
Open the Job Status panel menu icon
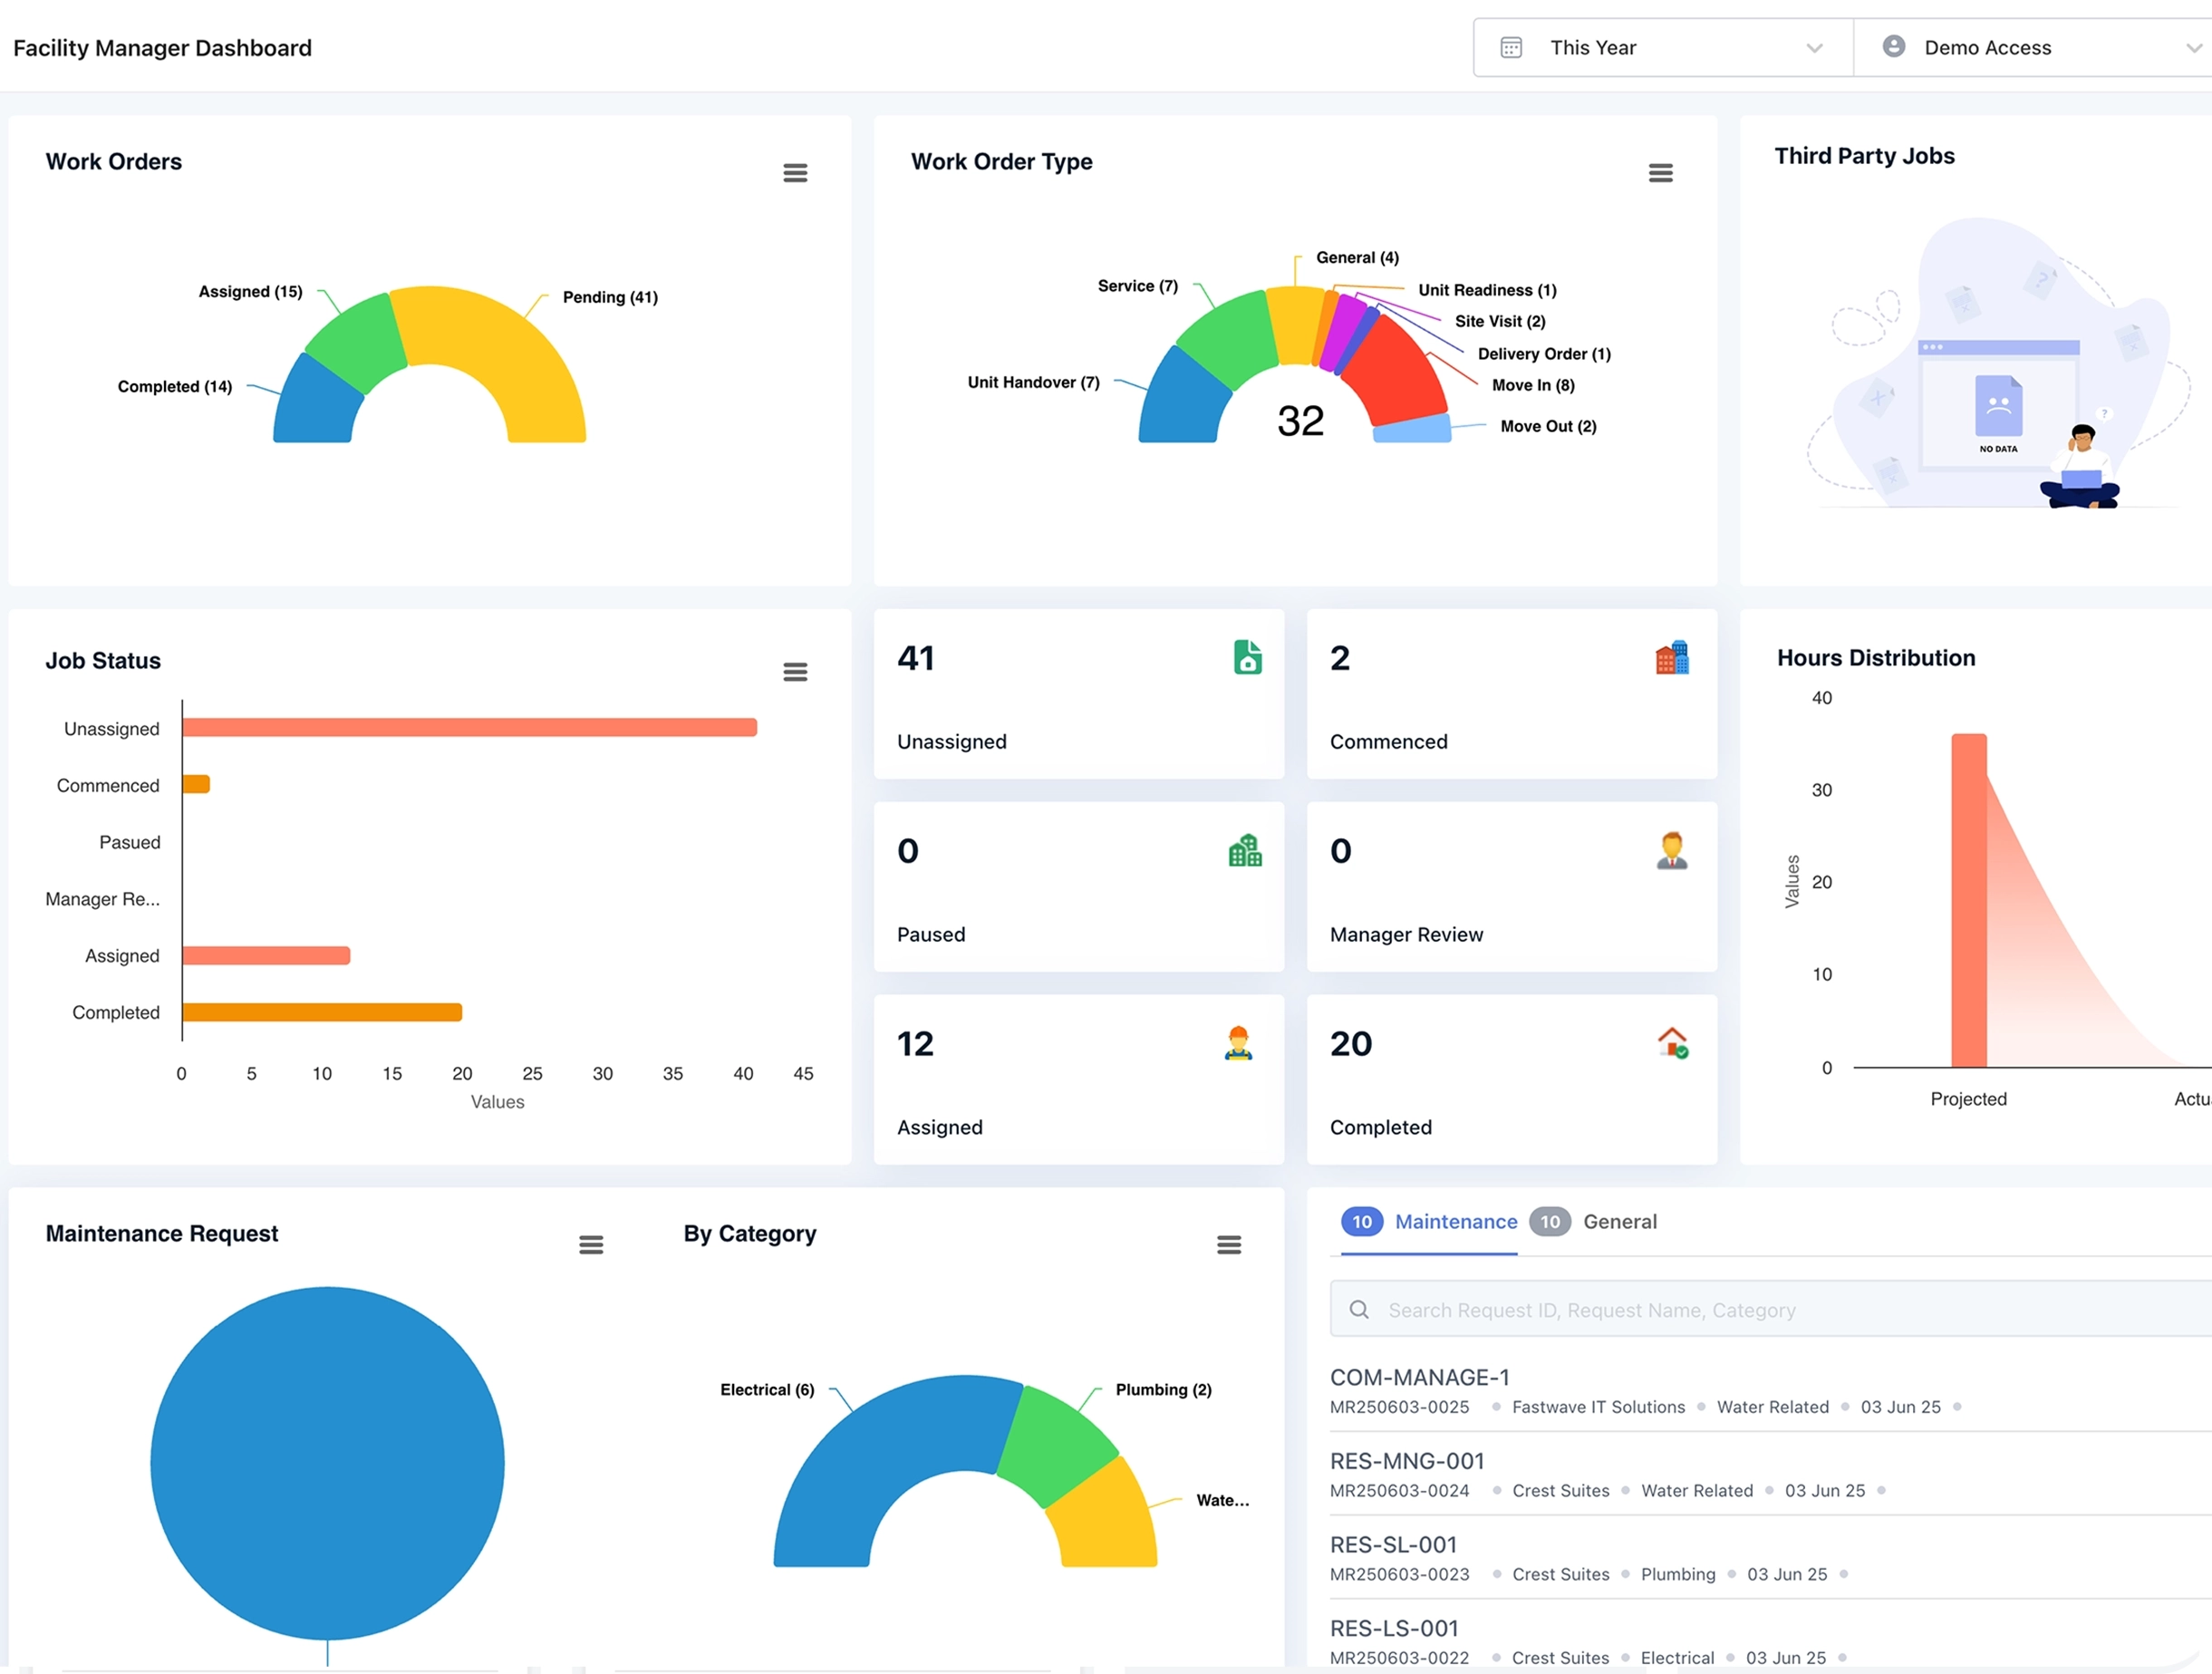click(795, 671)
